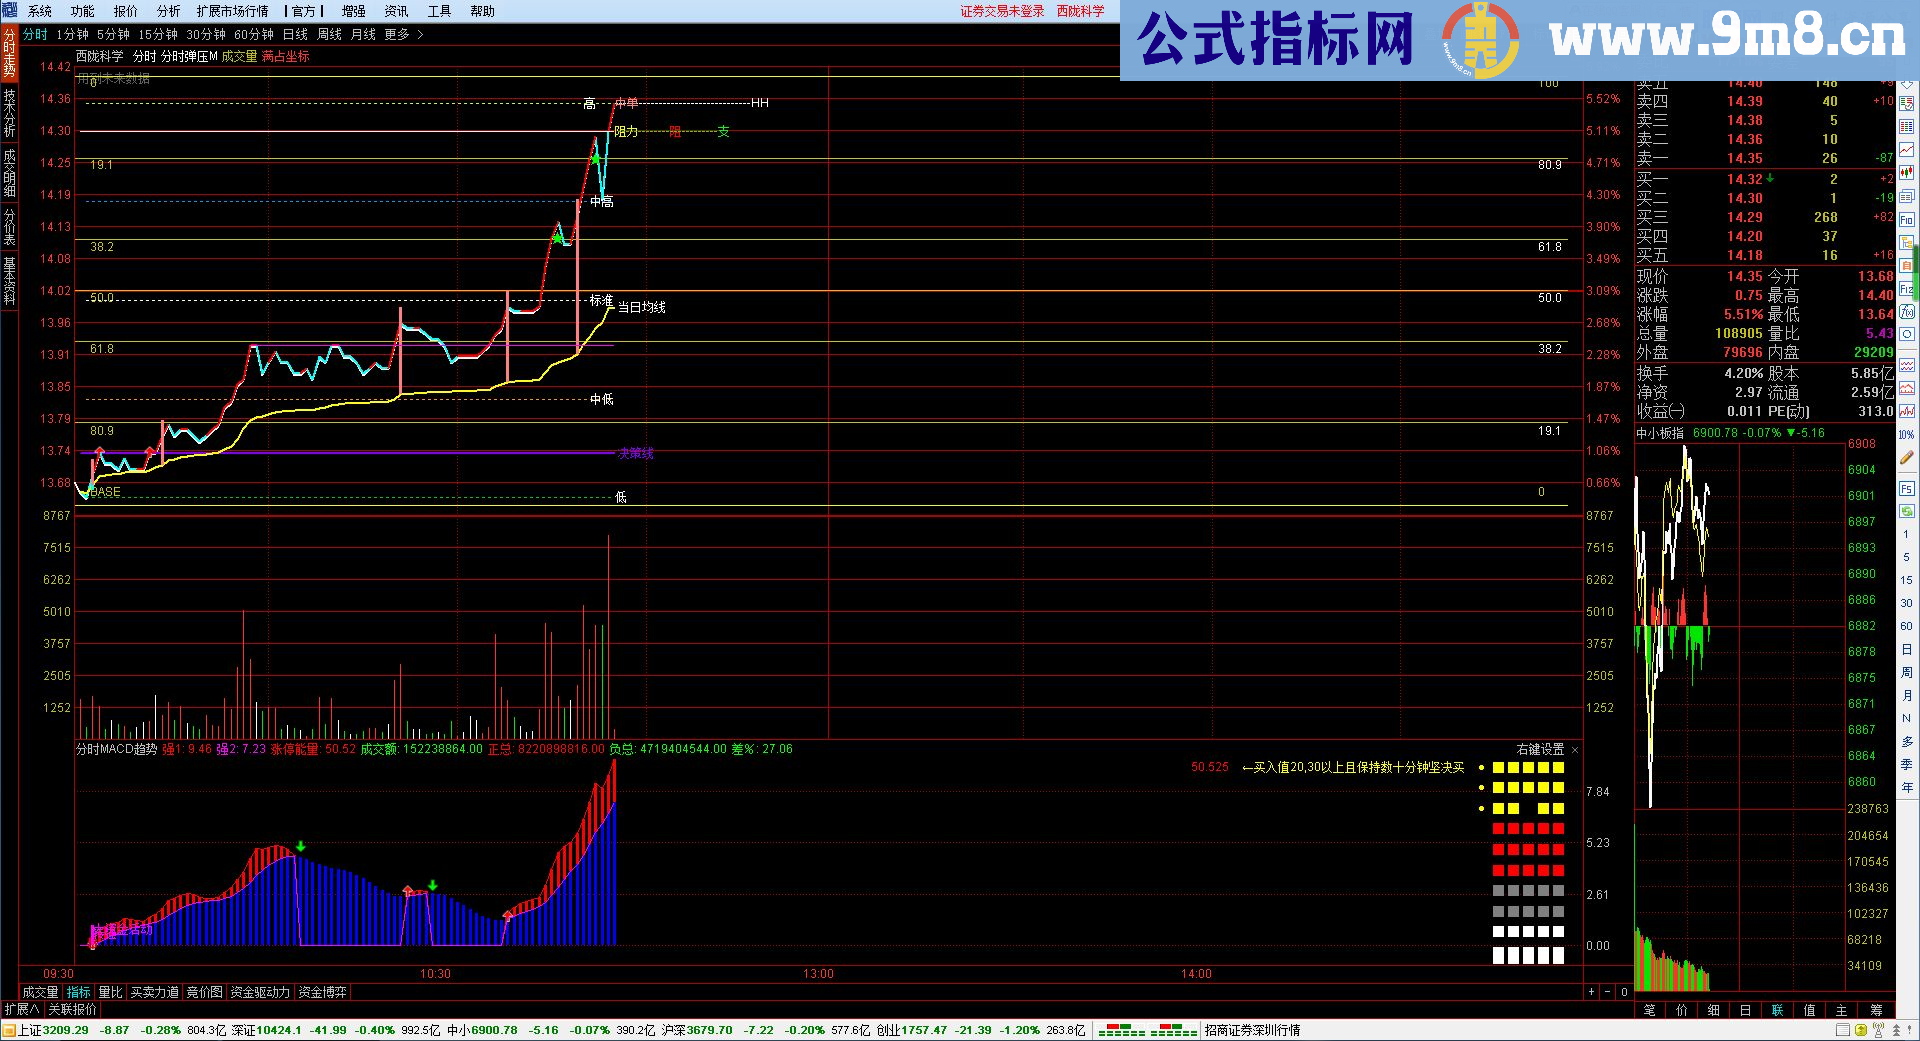Click the 证券交易未登录 login link

(x=1004, y=11)
